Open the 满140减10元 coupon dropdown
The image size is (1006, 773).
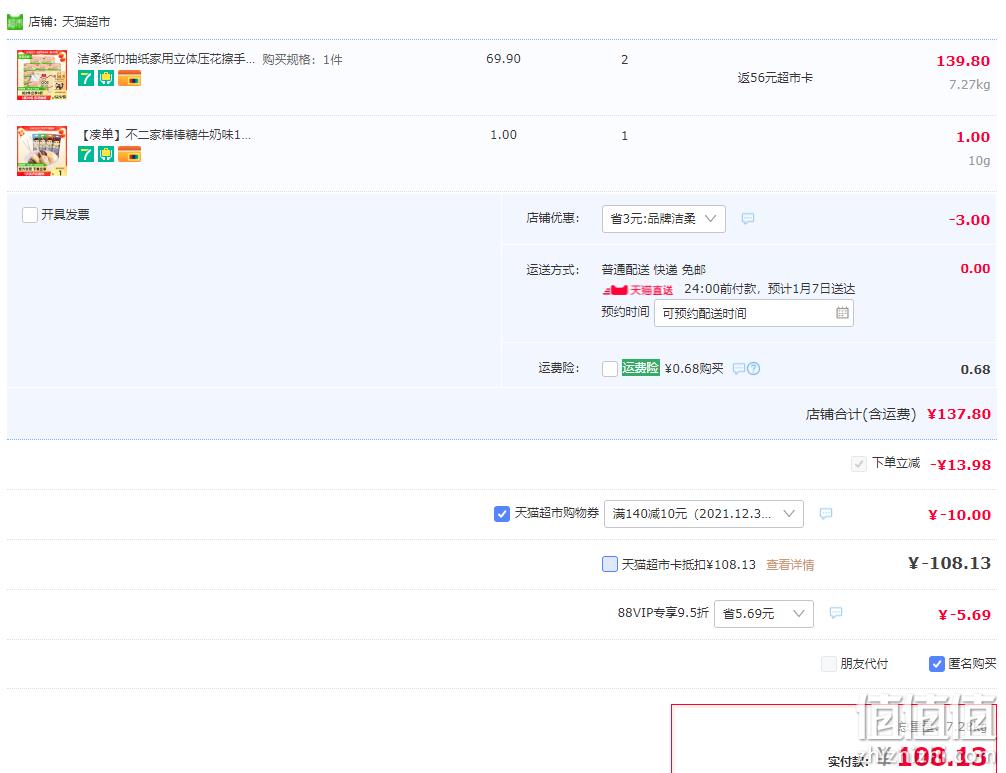(703, 514)
